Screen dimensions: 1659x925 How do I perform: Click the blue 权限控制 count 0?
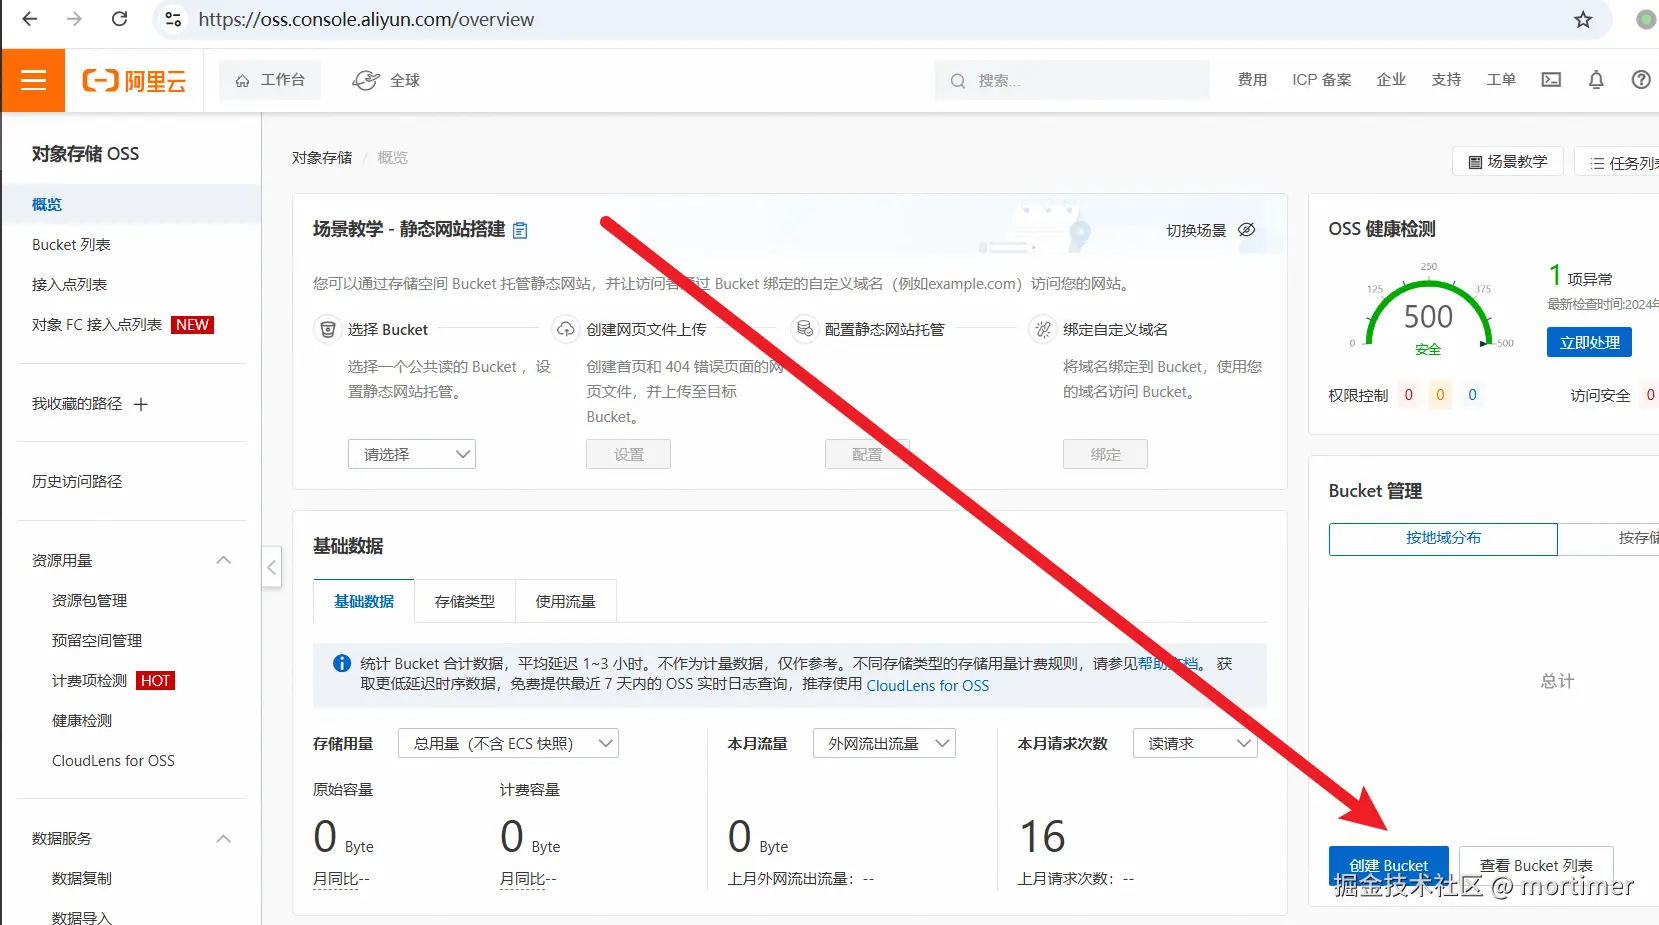(1472, 395)
